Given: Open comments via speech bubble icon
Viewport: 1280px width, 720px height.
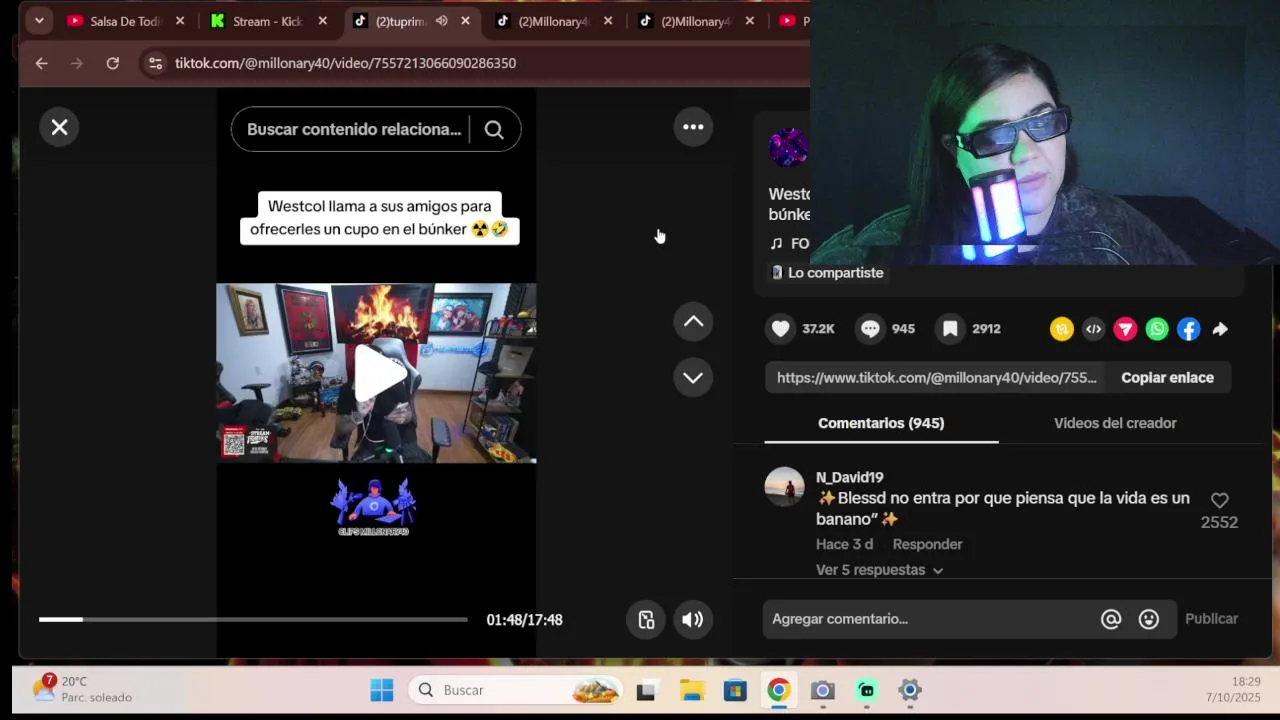Looking at the screenshot, I should 871,329.
